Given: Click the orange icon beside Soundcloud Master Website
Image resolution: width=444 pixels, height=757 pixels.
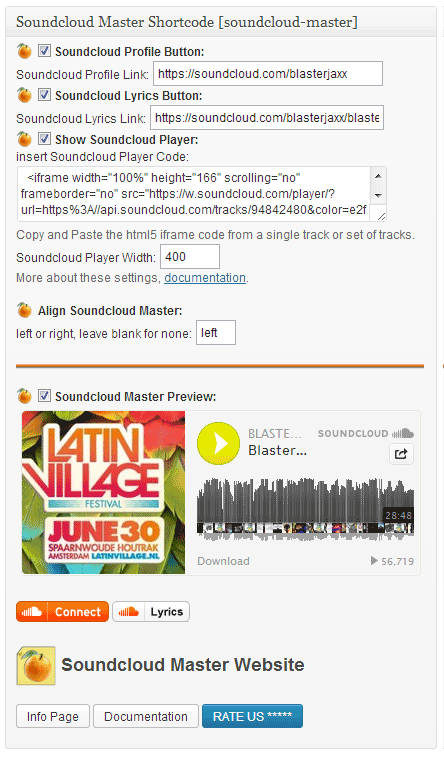Looking at the screenshot, I should pyautogui.click(x=36, y=666).
